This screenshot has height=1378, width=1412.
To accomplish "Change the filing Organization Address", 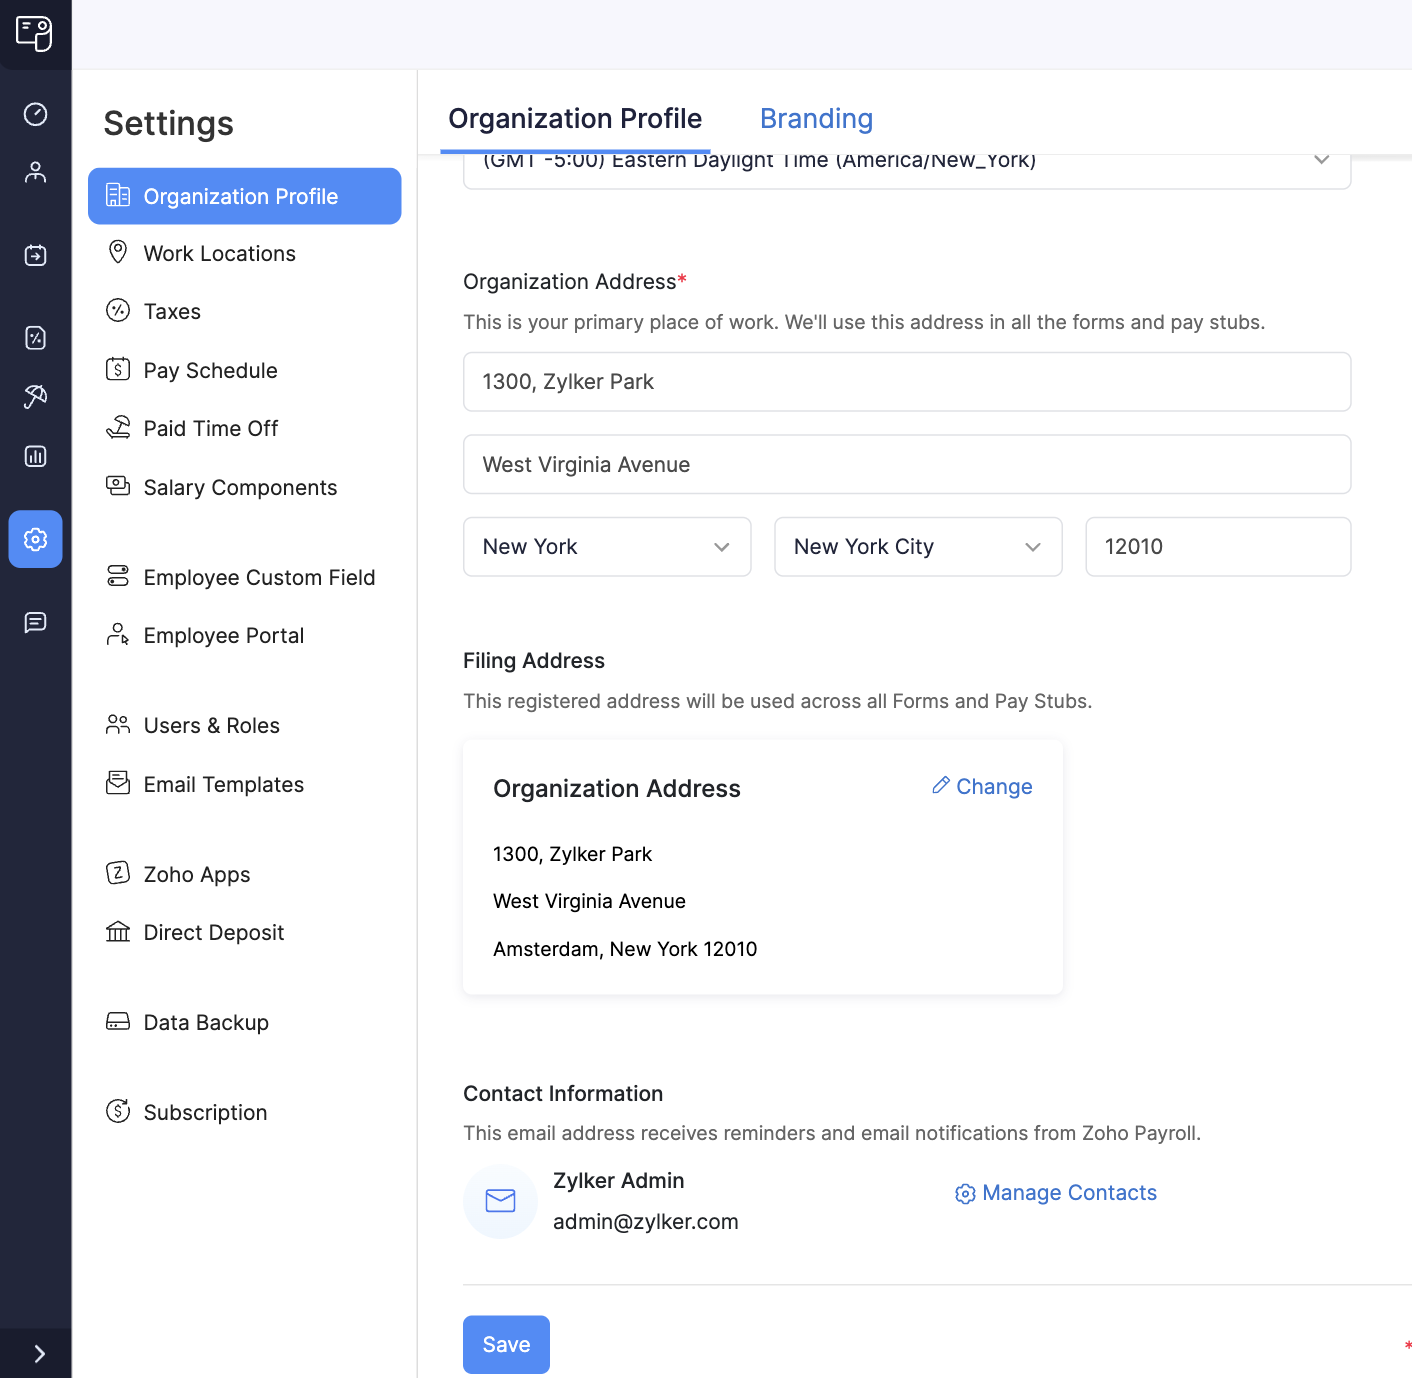I will (981, 786).
